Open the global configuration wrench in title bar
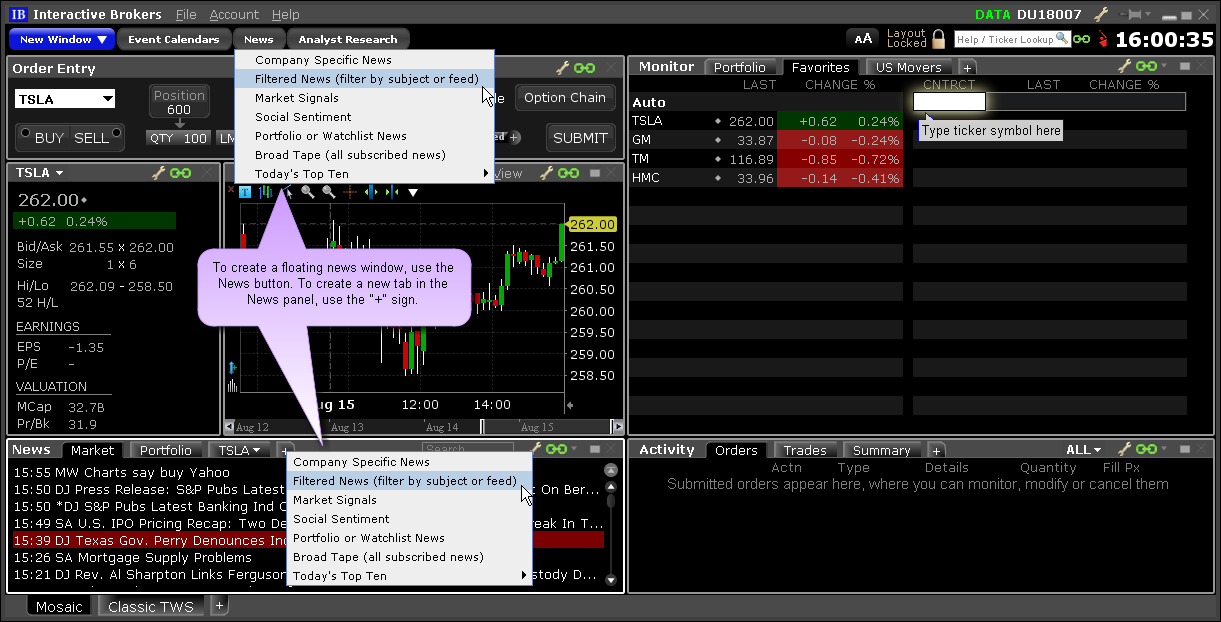This screenshot has height=622, width=1221. pyautogui.click(x=1101, y=14)
